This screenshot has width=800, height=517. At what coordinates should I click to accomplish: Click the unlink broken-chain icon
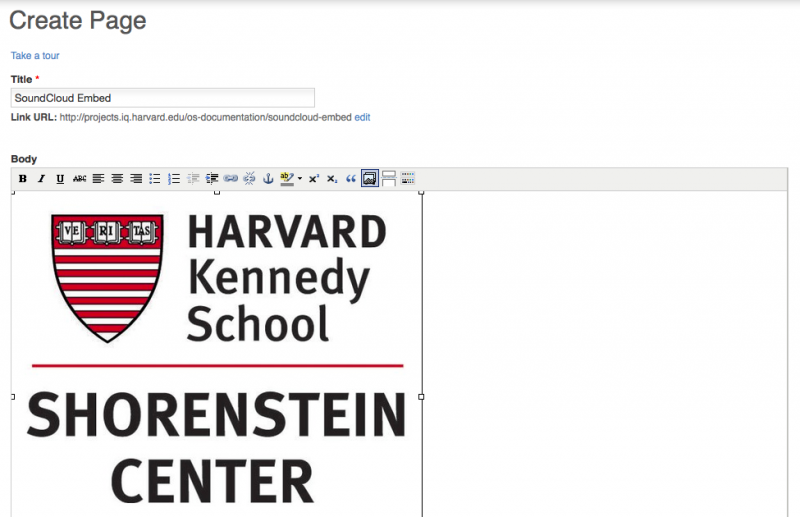[249, 179]
